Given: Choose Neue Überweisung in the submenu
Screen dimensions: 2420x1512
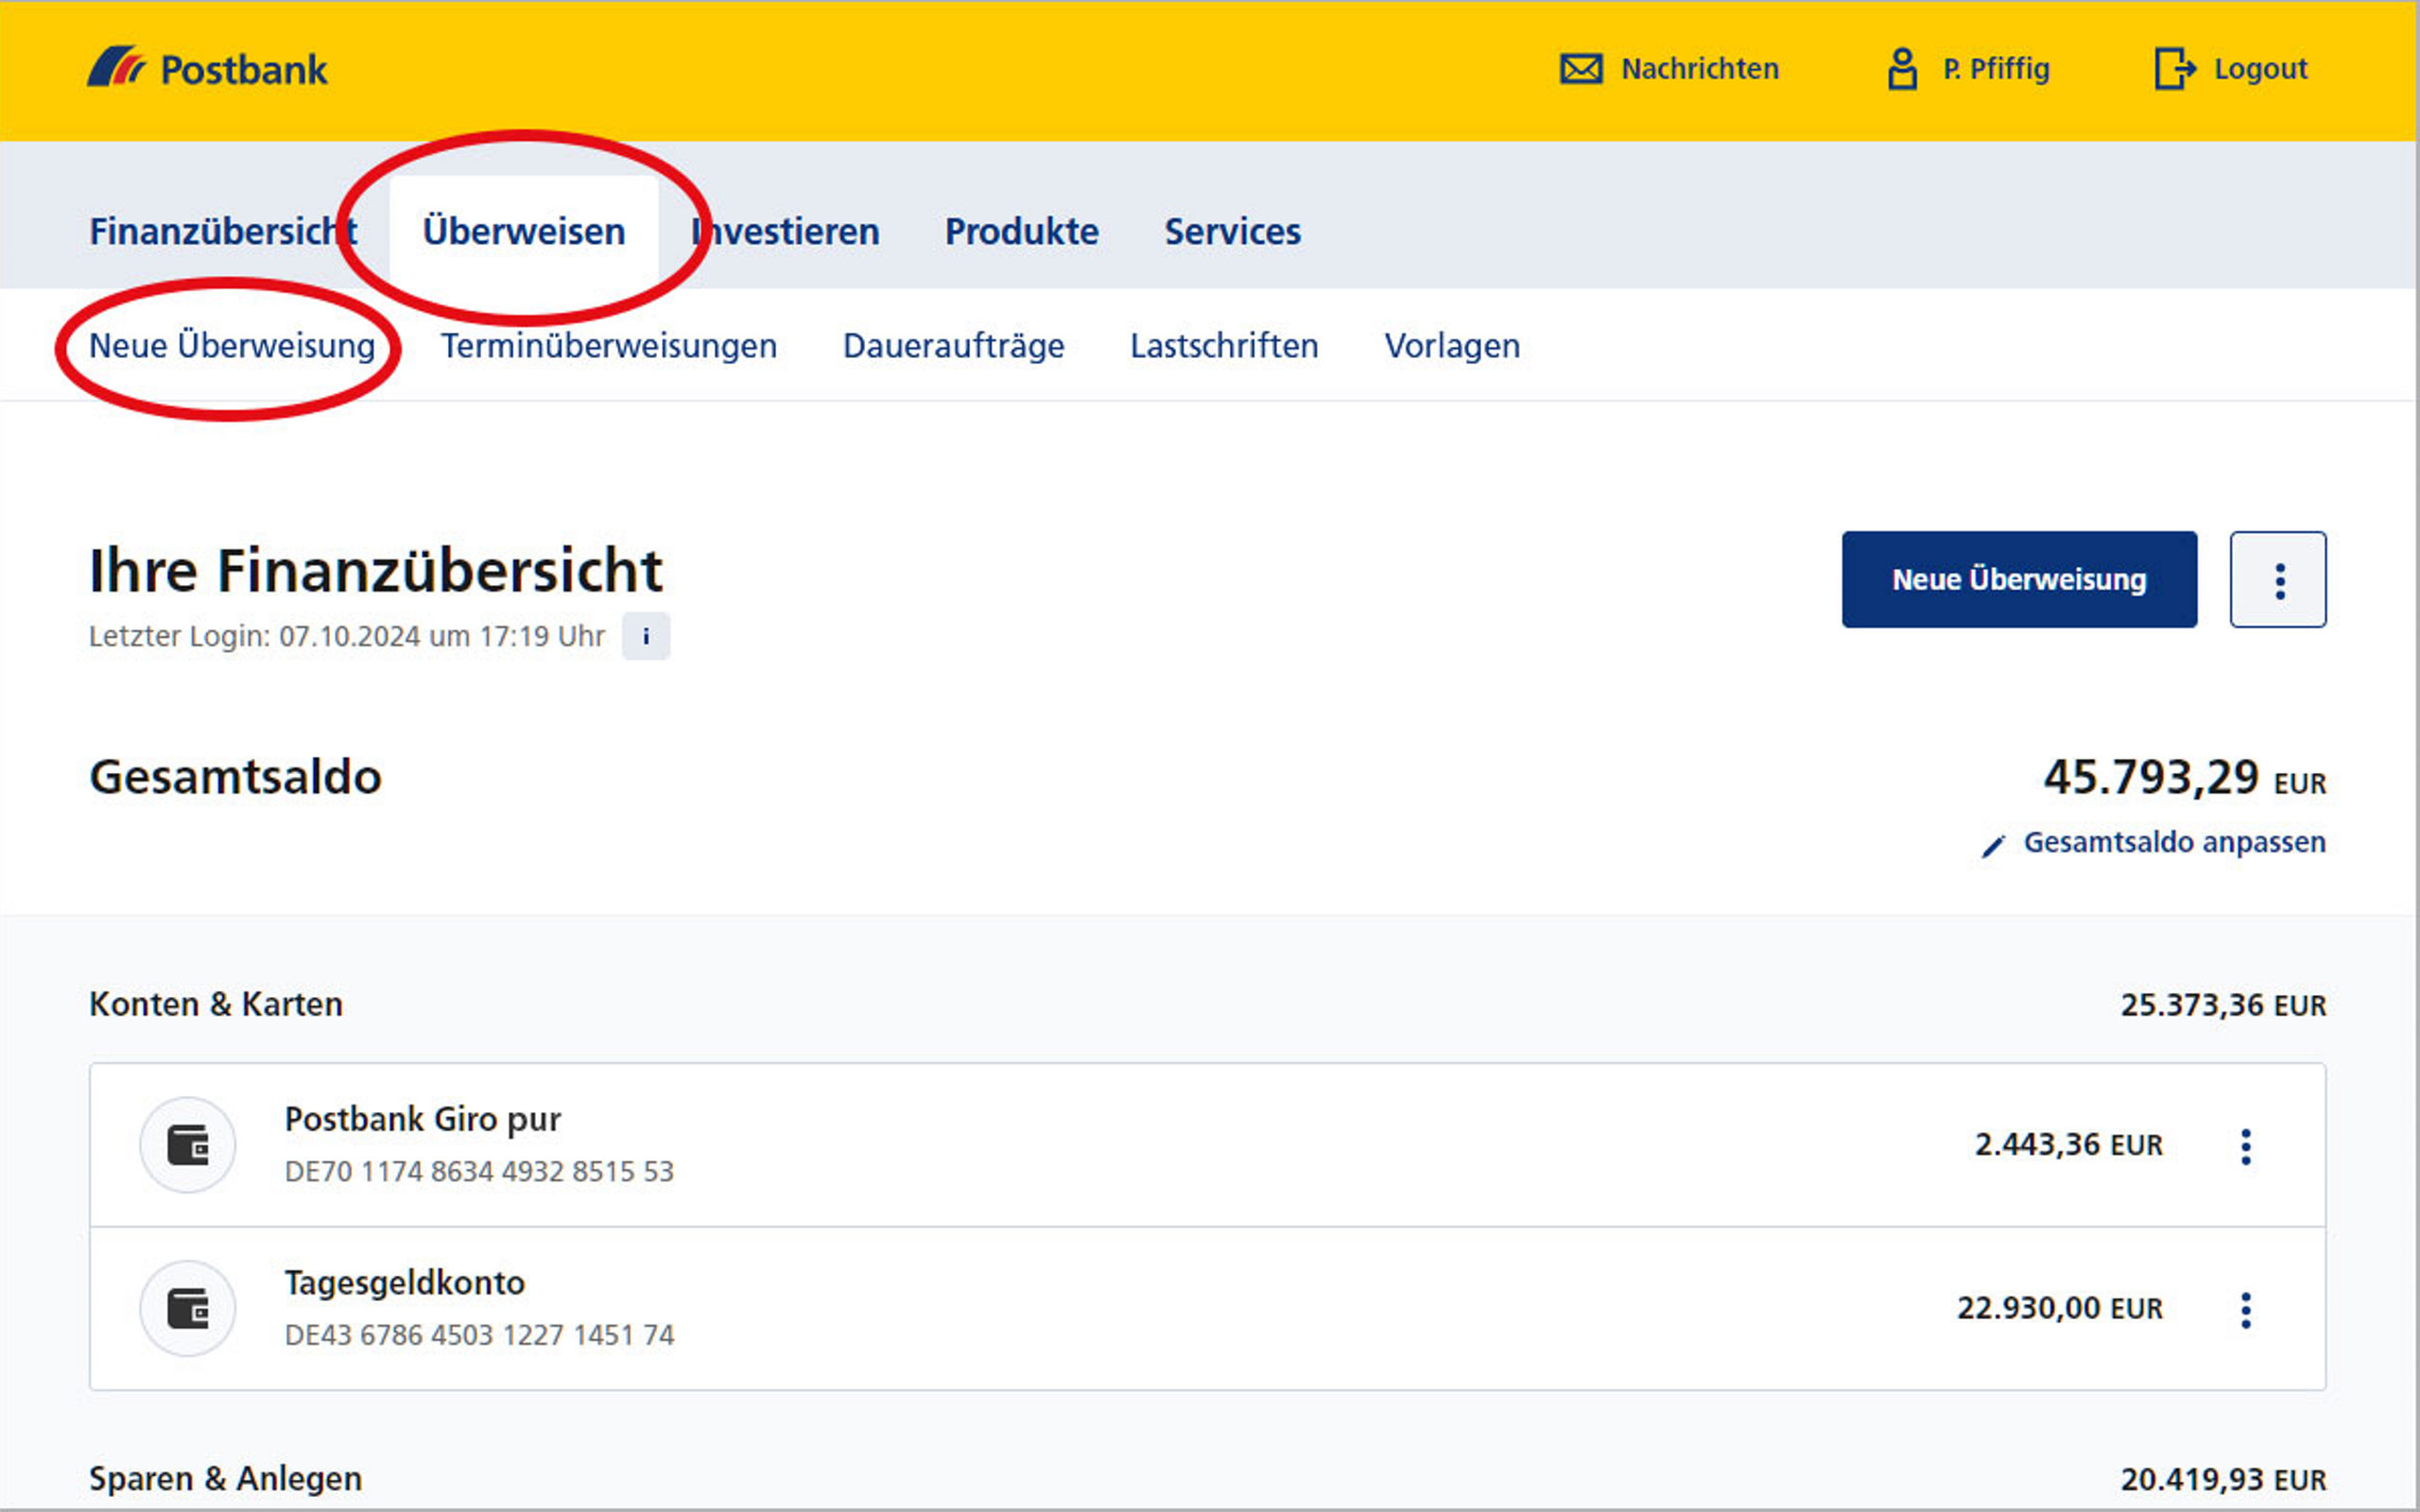Looking at the screenshot, I should (232, 345).
